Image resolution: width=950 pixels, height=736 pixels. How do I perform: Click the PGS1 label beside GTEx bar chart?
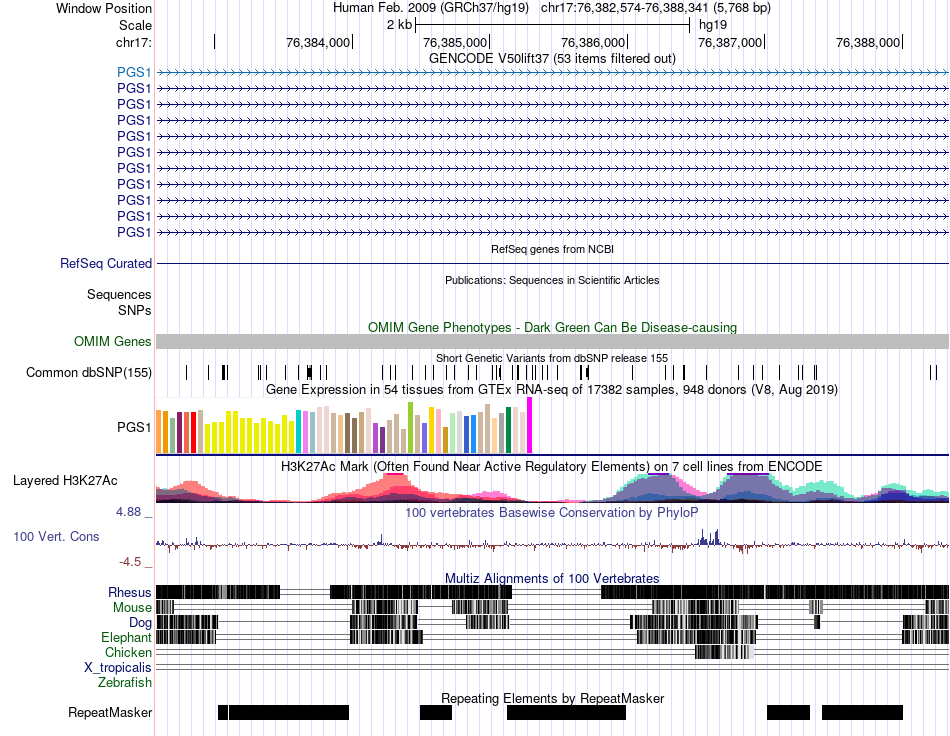pyautogui.click(x=134, y=428)
